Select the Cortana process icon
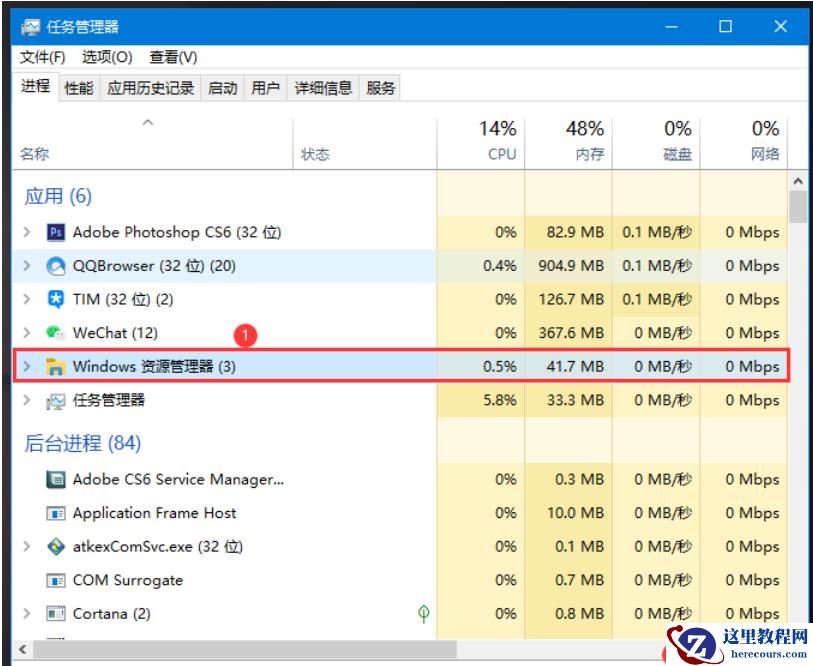 [x=58, y=613]
